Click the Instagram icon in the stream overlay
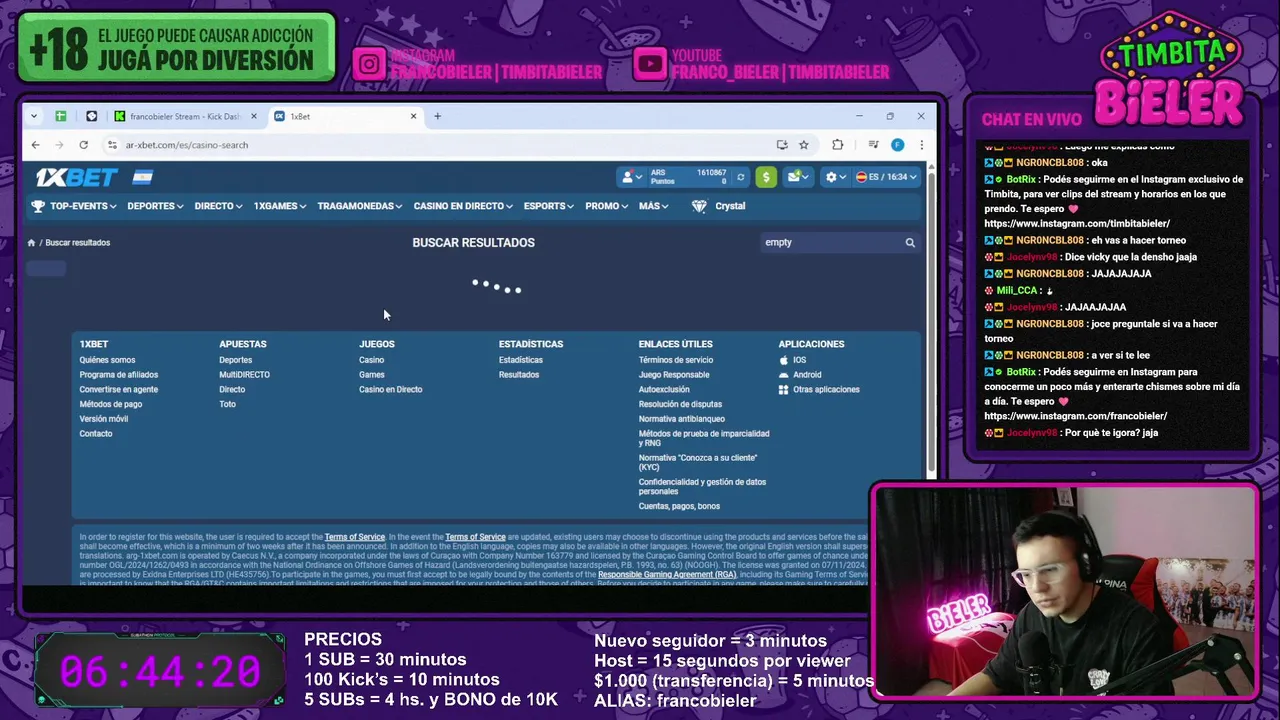The height and width of the screenshot is (720, 1280). [x=369, y=65]
